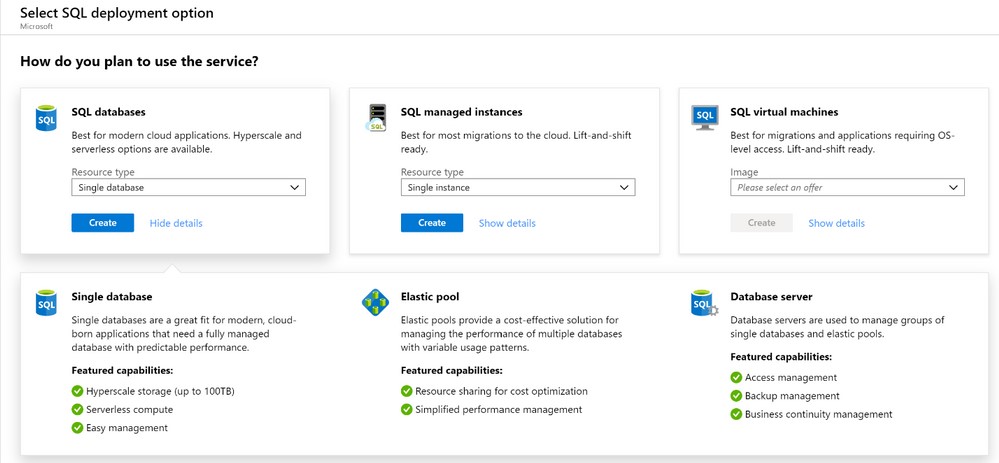Click the 'Elastic pool' details heading
Screen dimensions: 999x463
tap(430, 297)
